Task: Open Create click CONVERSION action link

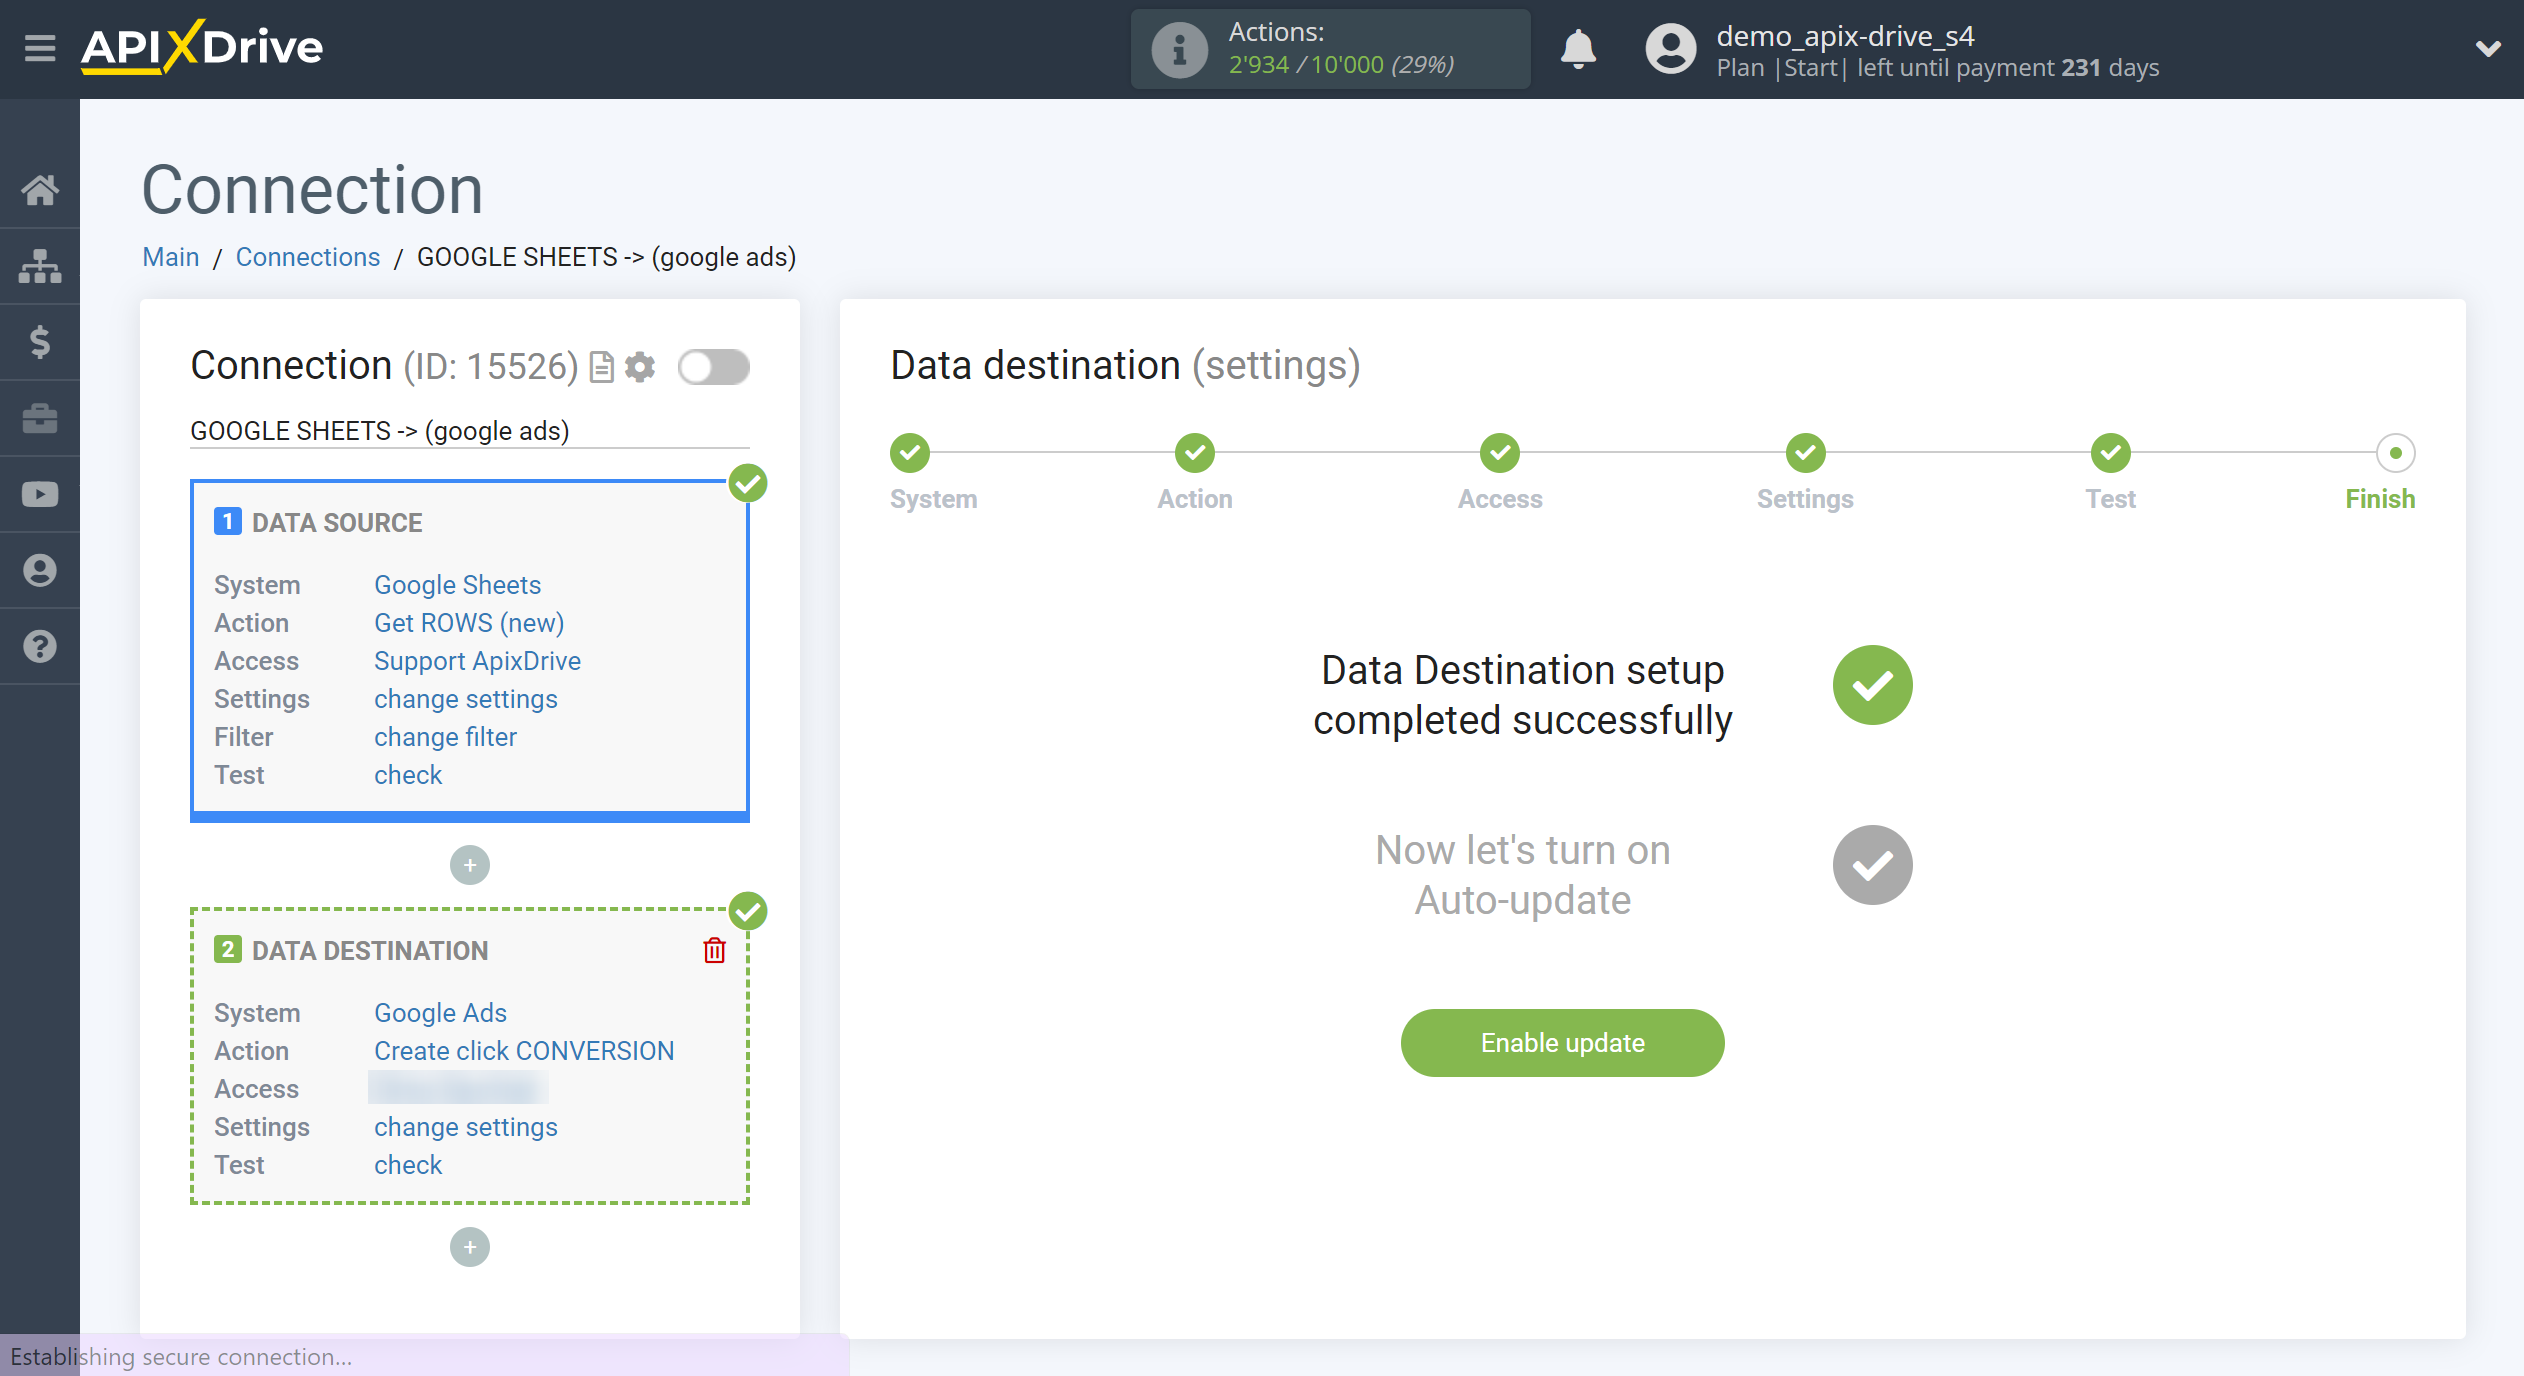Action: point(524,1051)
